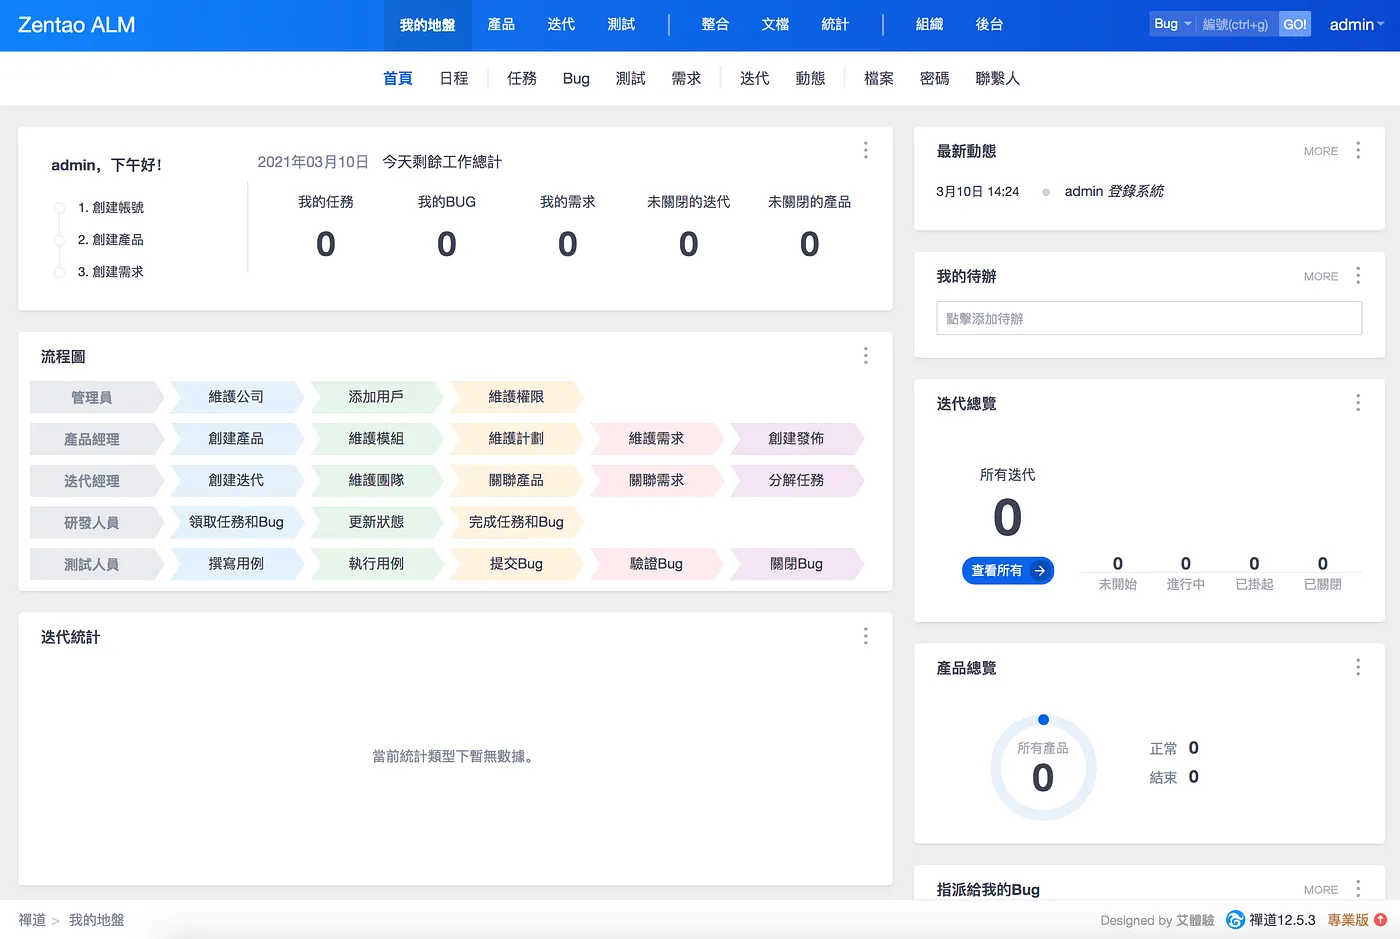The image size is (1400, 939).
Task: Go to 測試 in top navigation bar
Action: [x=621, y=24]
